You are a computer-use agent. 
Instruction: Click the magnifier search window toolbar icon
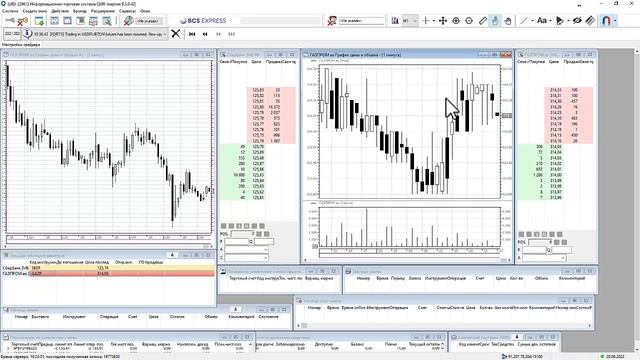(107, 20)
